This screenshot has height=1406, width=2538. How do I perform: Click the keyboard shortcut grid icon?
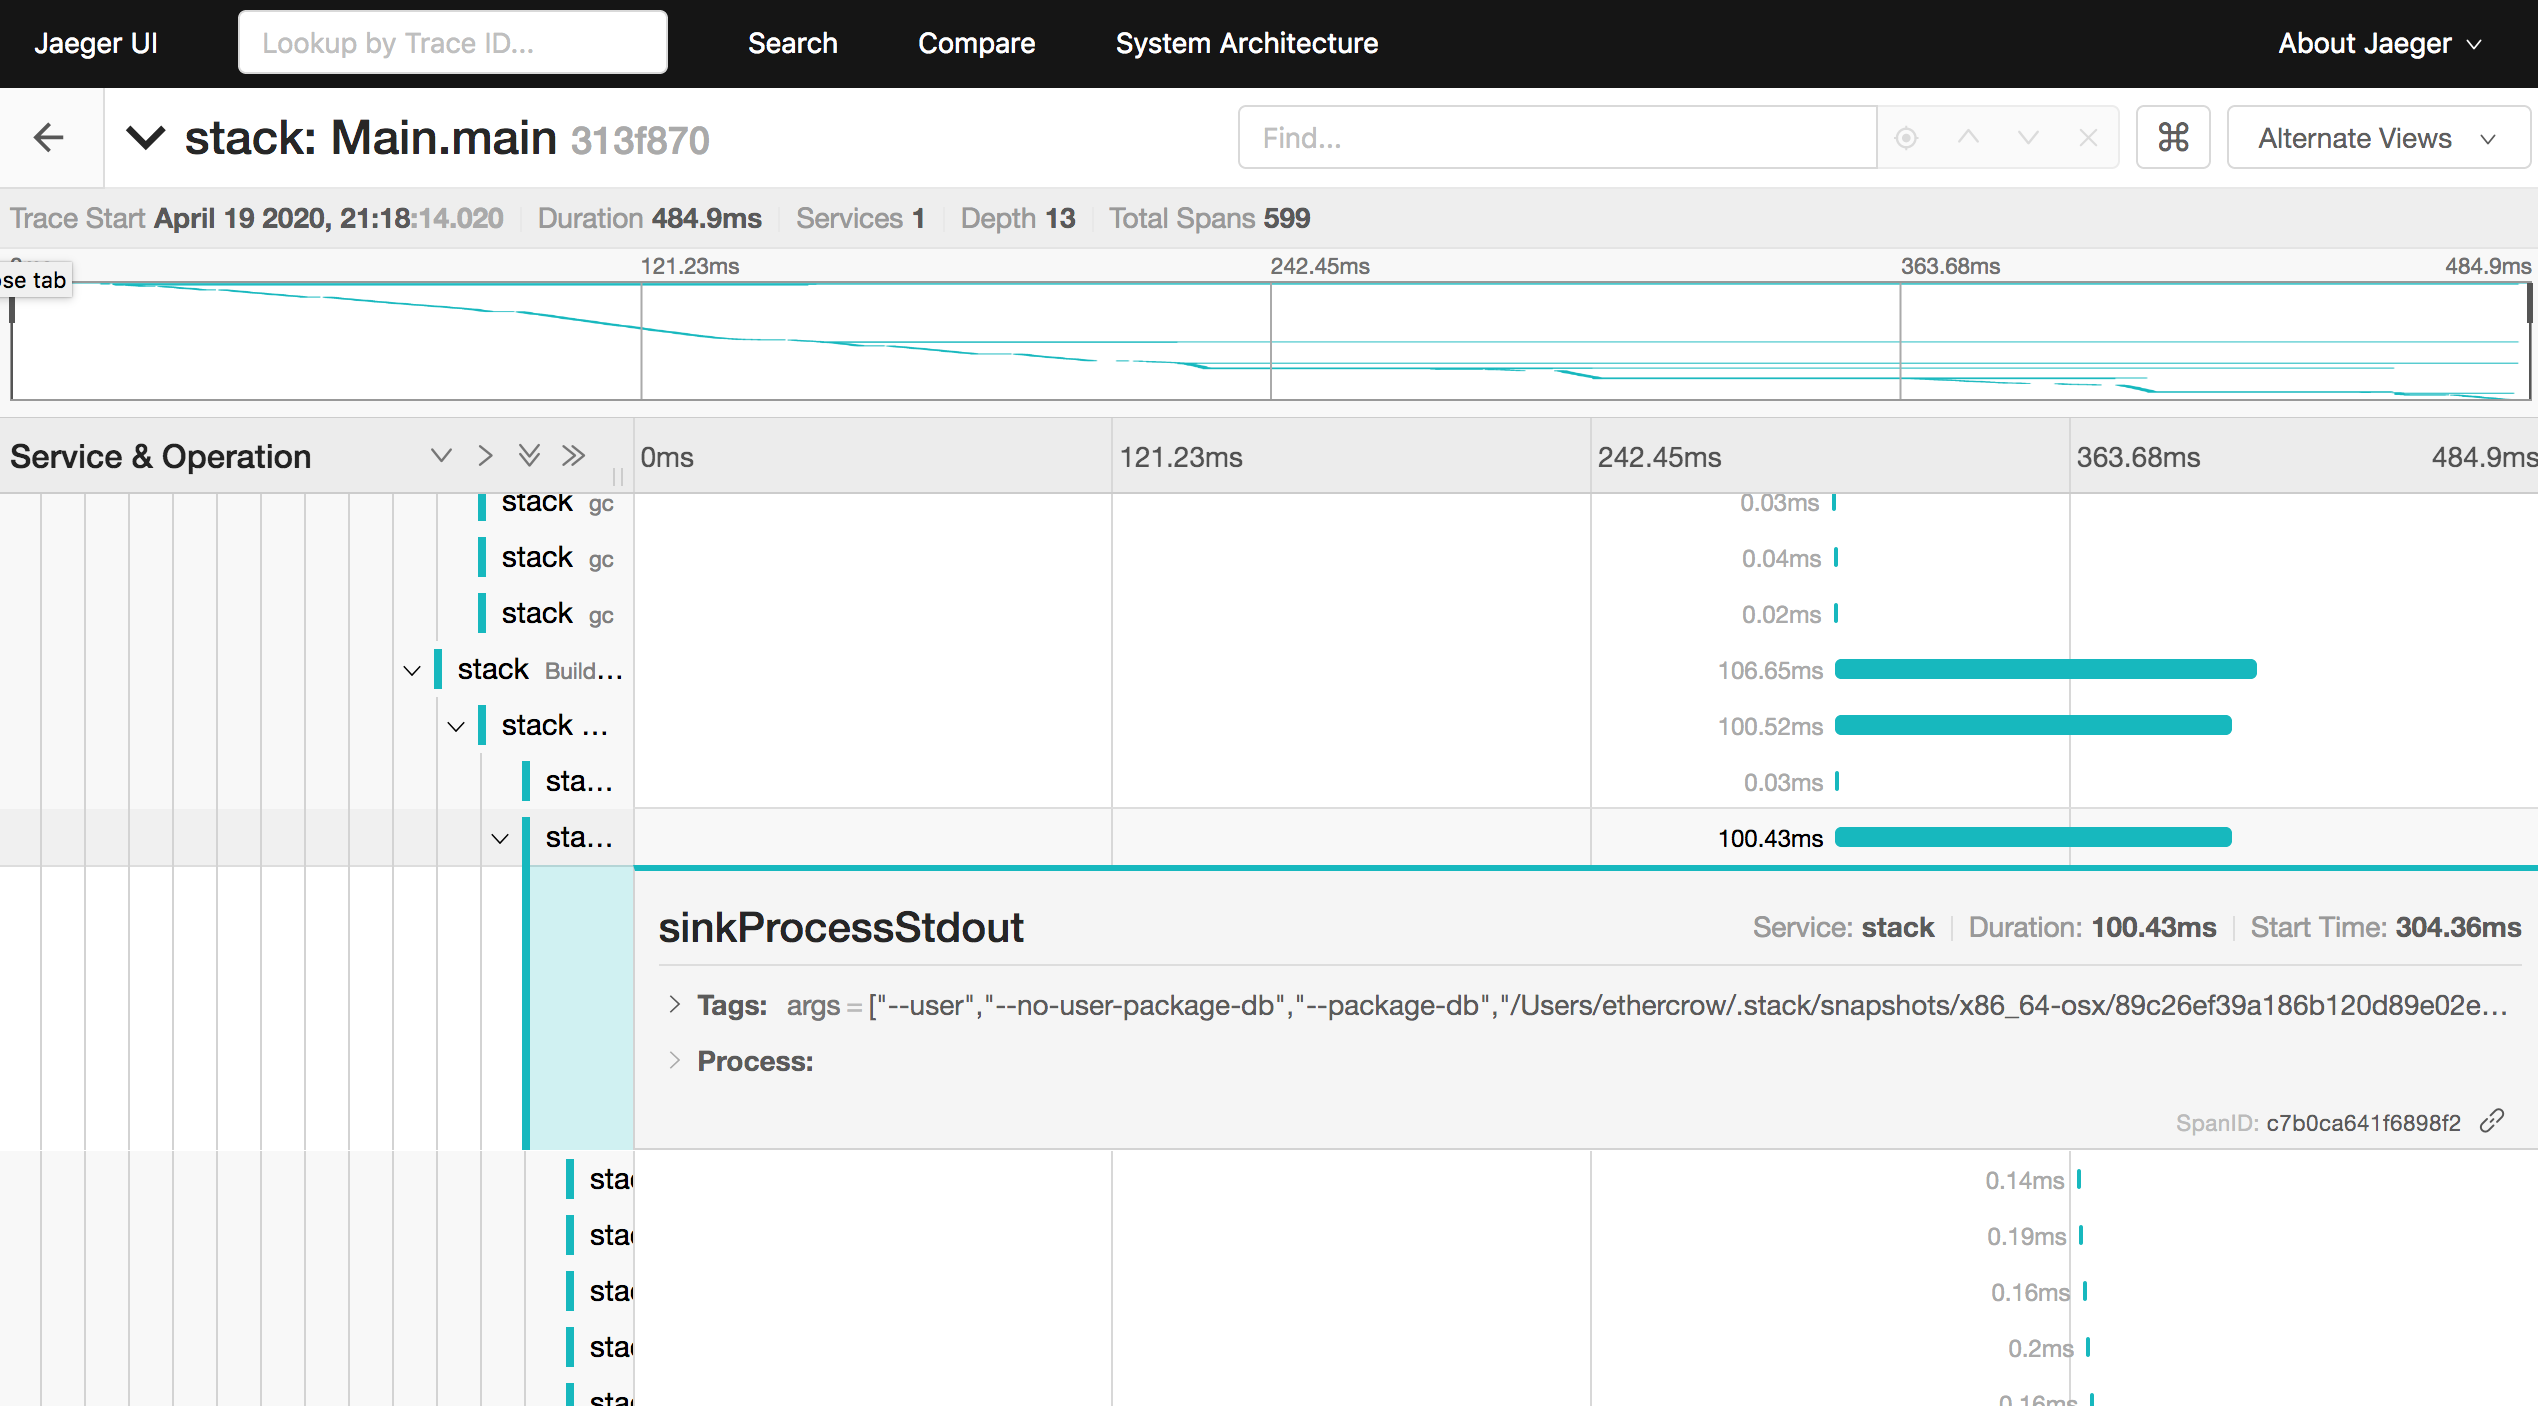[2173, 137]
